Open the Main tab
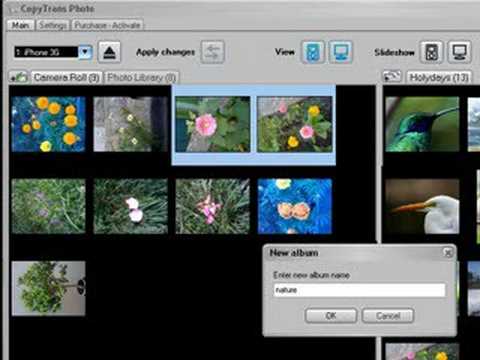The width and height of the screenshot is (480, 360). (21, 25)
